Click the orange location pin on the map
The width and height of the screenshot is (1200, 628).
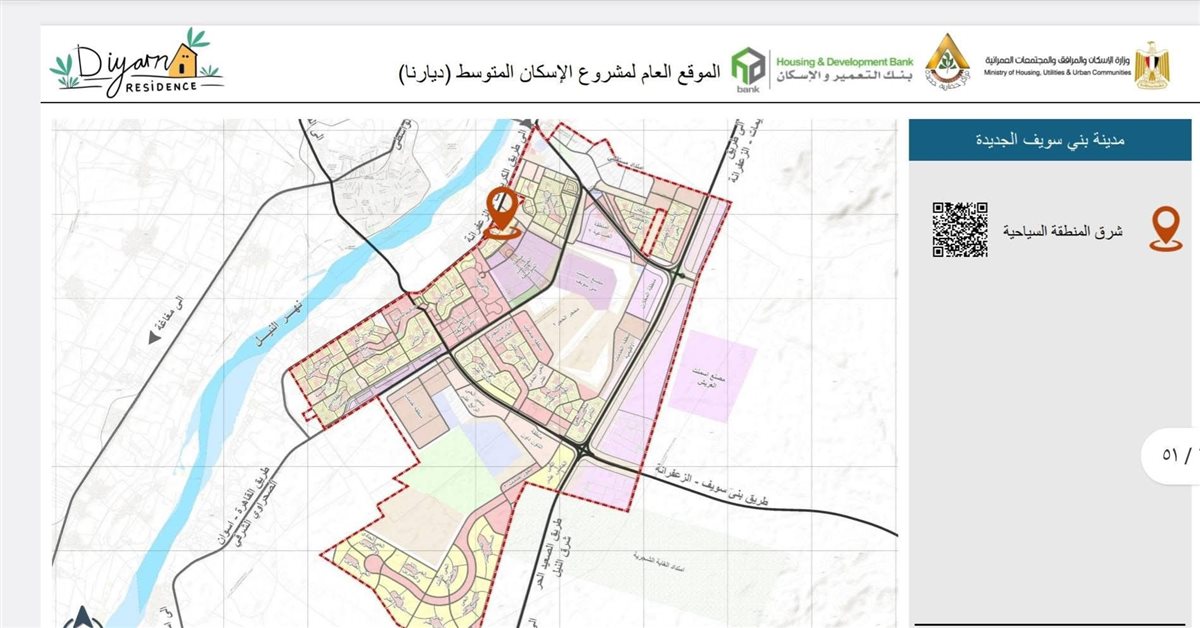coord(502,211)
